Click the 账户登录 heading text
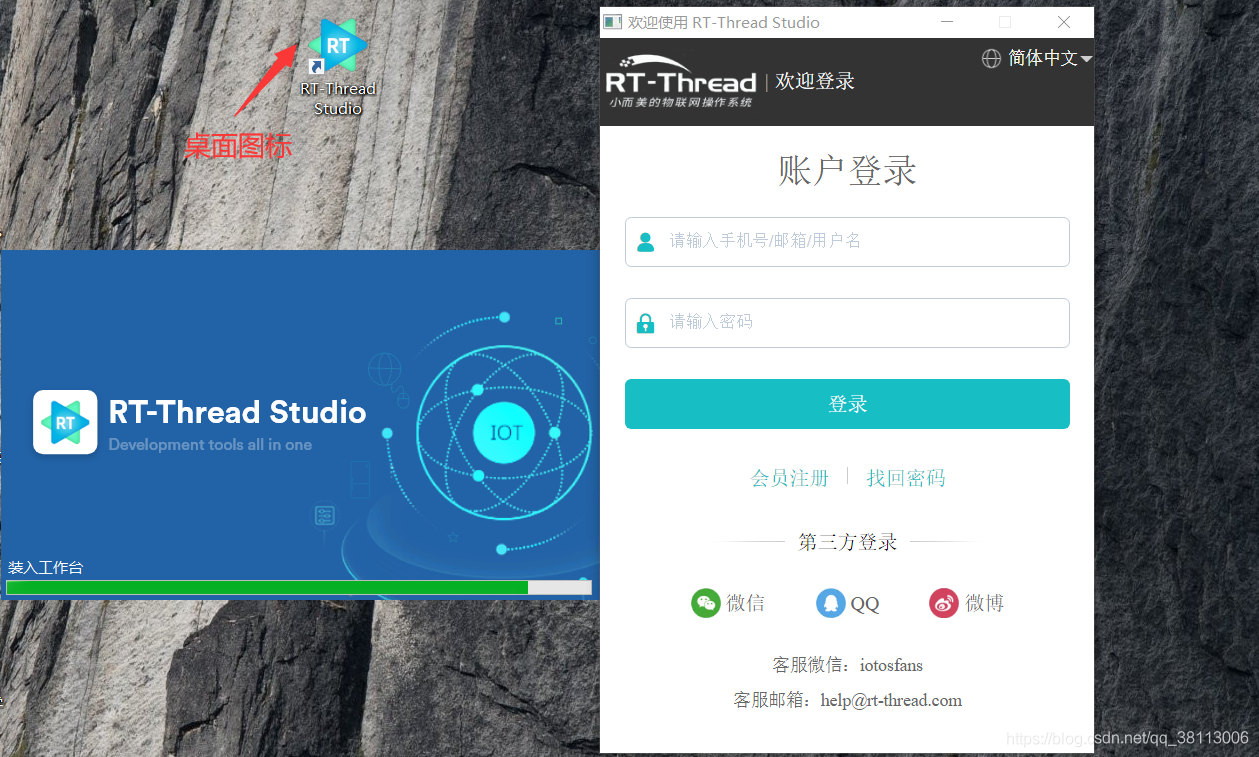 click(x=847, y=171)
